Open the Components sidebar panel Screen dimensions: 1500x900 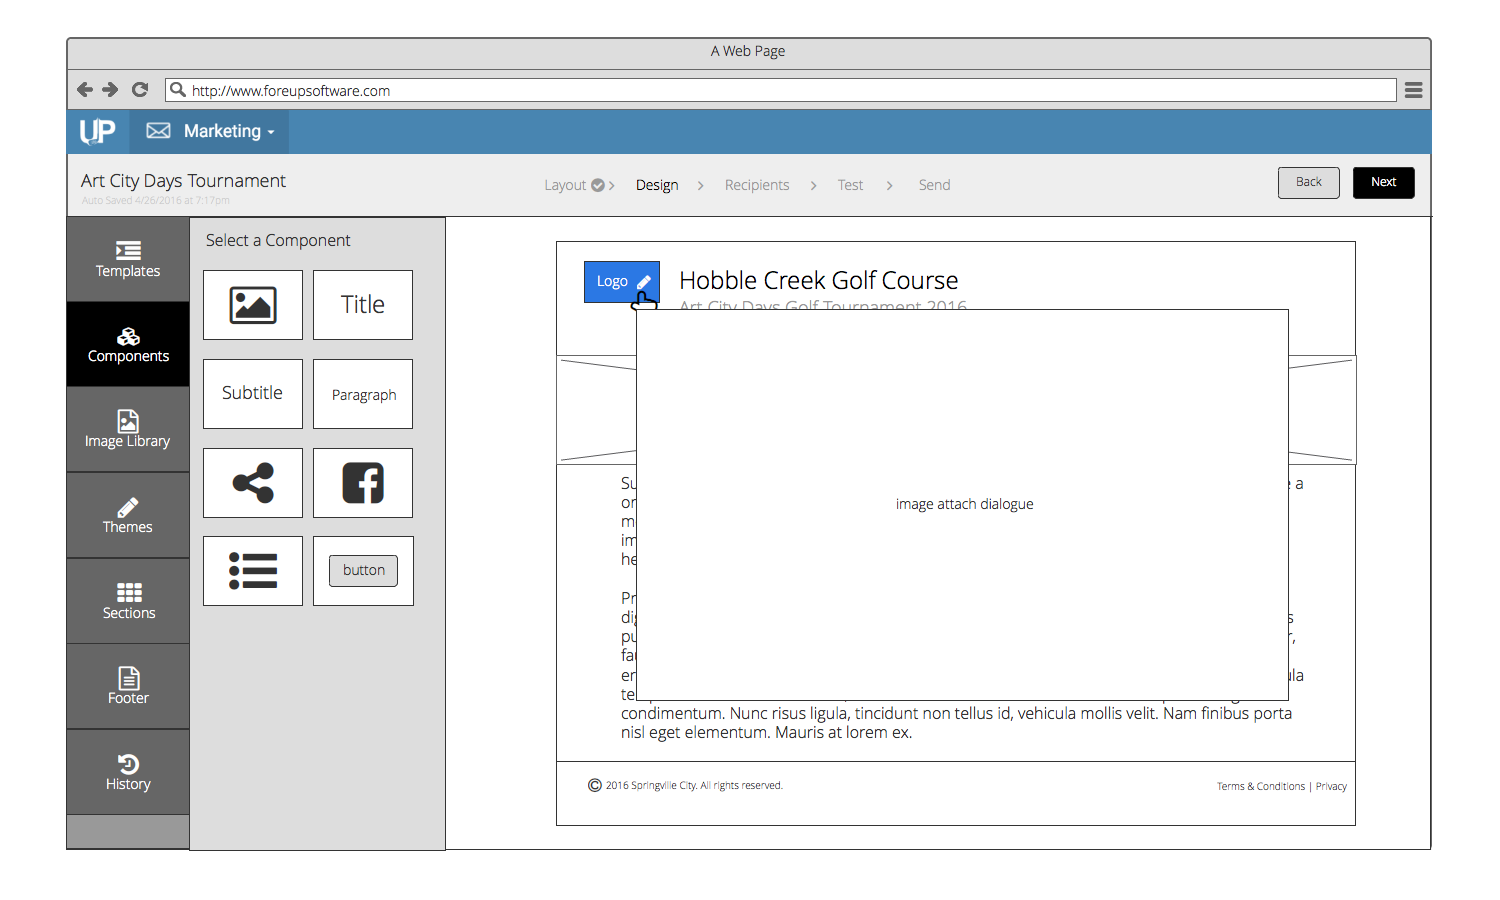[128, 345]
